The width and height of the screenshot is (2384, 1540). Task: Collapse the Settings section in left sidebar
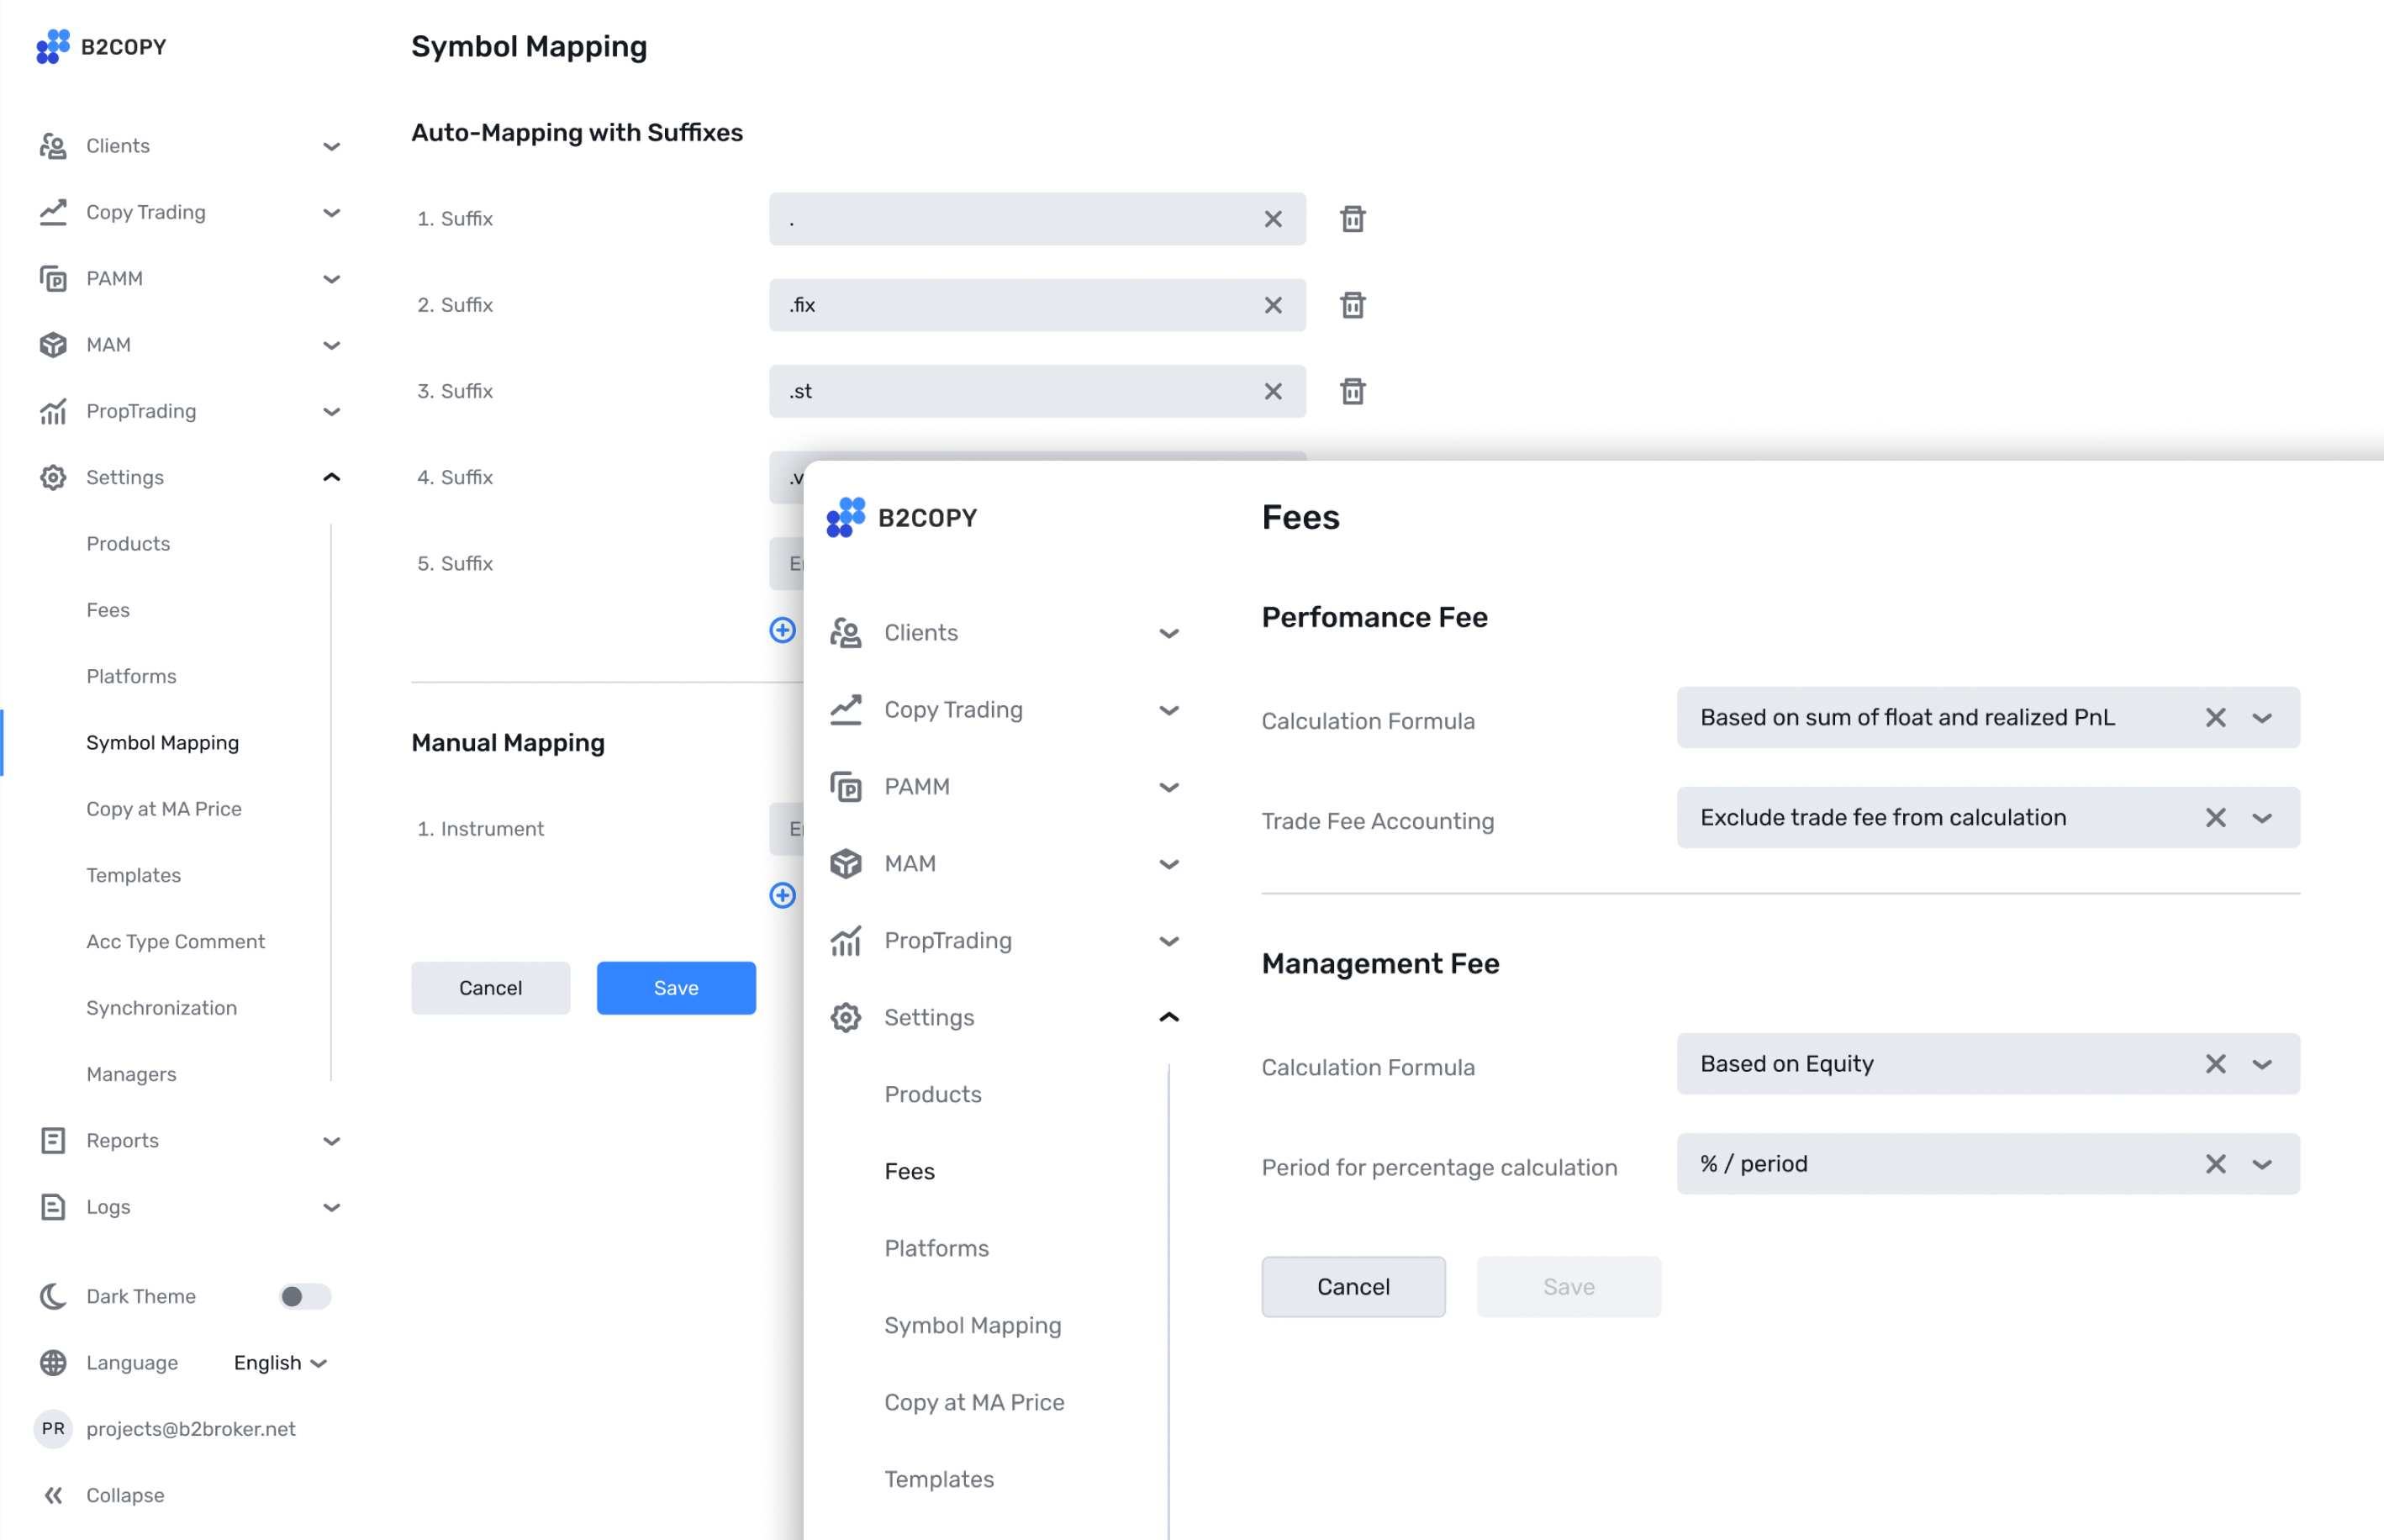tap(331, 477)
